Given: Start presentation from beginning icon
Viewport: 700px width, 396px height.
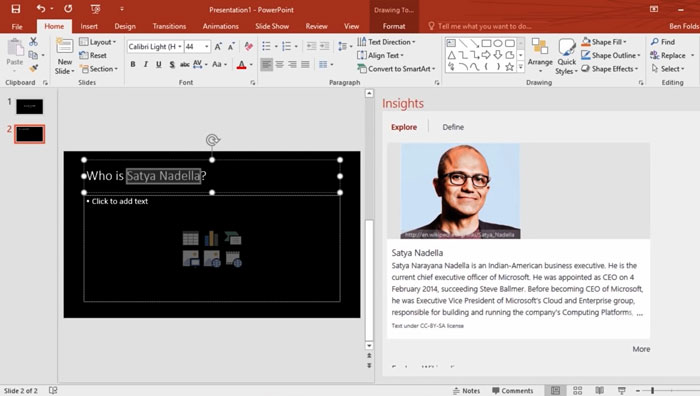Looking at the screenshot, I should tap(95, 9).
